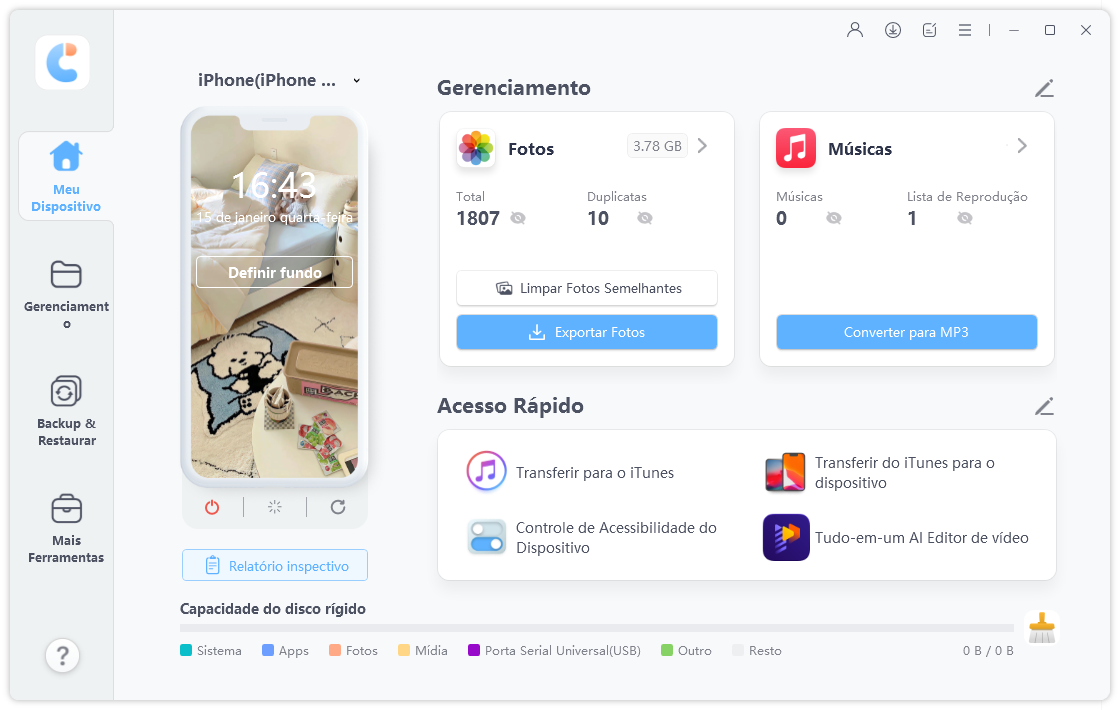Expand Músicas details with chevron arrow

pos(1022,146)
